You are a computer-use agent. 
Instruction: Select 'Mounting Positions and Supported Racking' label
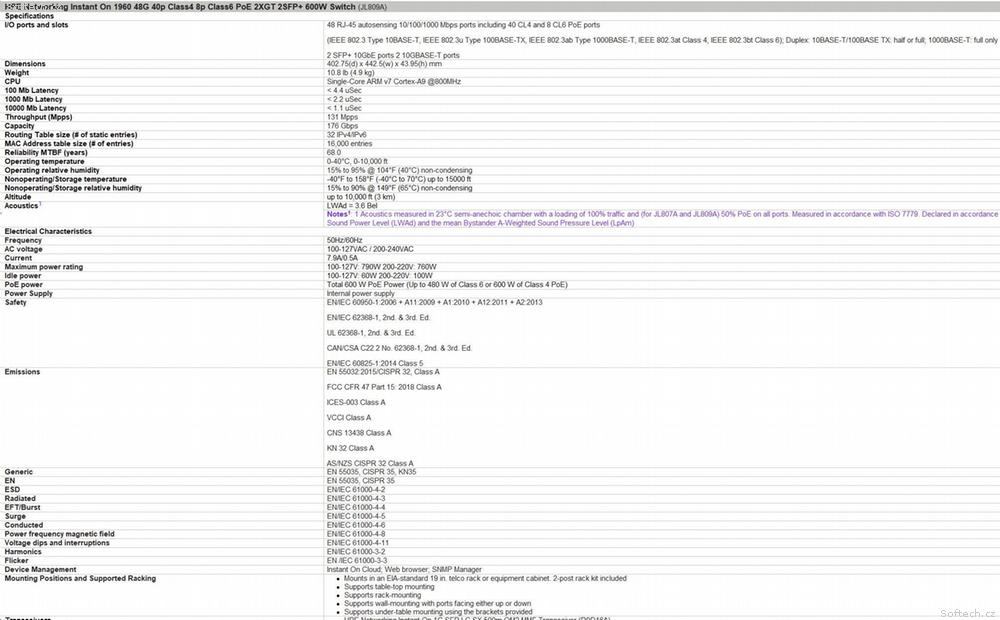pos(80,579)
